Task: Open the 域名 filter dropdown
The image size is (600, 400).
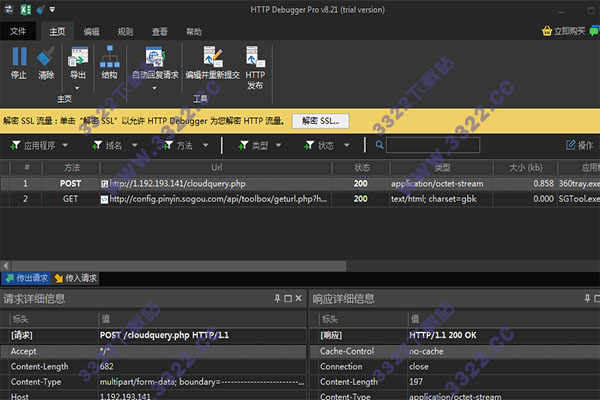Action: pos(135,145)
